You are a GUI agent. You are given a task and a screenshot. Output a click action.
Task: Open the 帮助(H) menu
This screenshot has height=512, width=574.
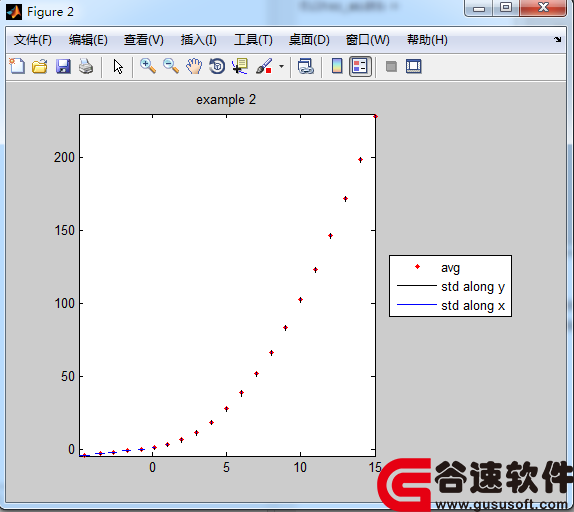coord(427,40)
